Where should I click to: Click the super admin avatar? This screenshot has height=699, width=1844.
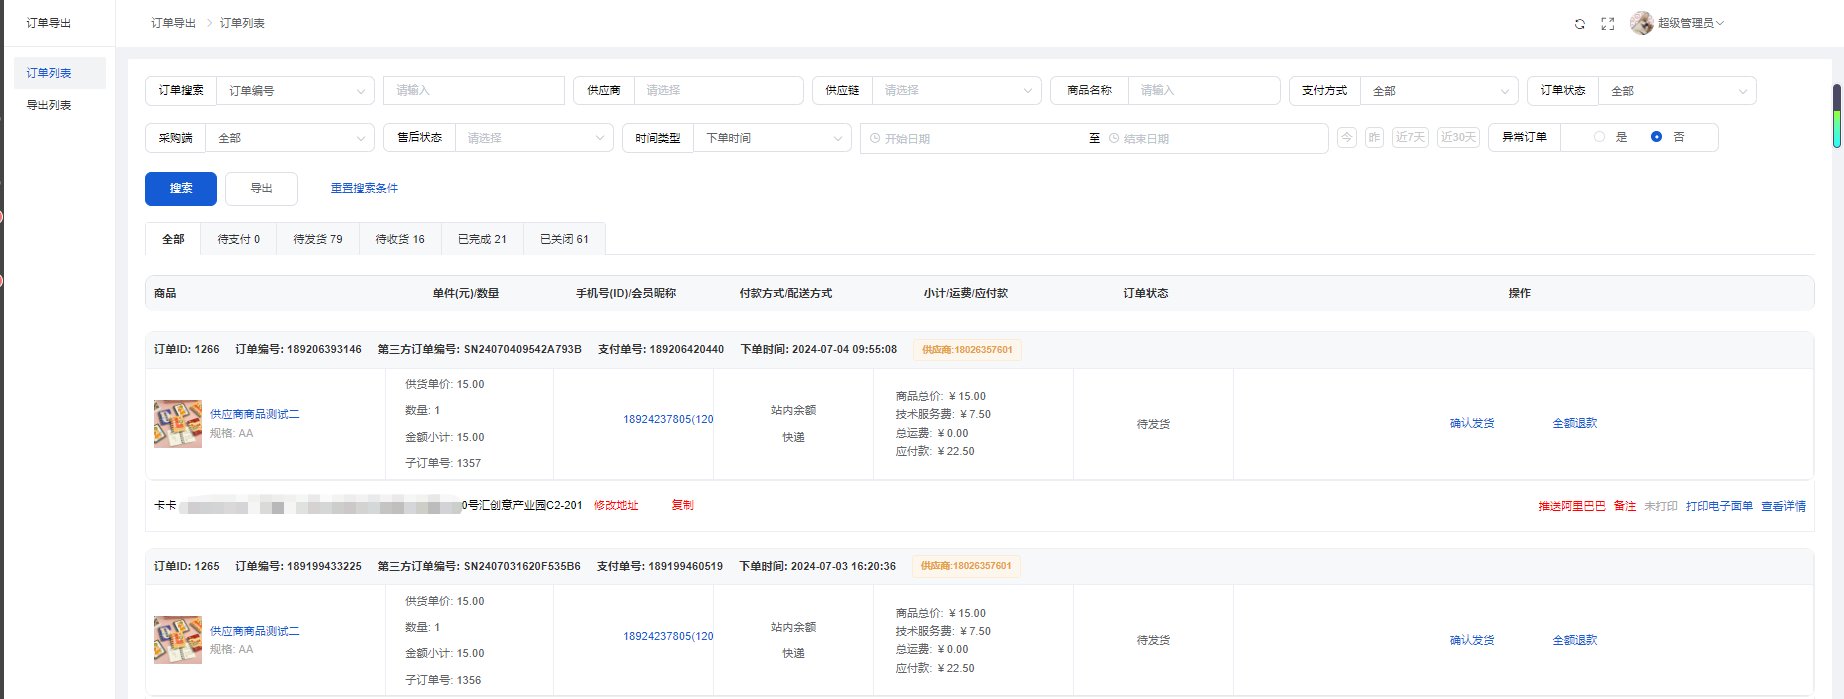pos(1641,23)
